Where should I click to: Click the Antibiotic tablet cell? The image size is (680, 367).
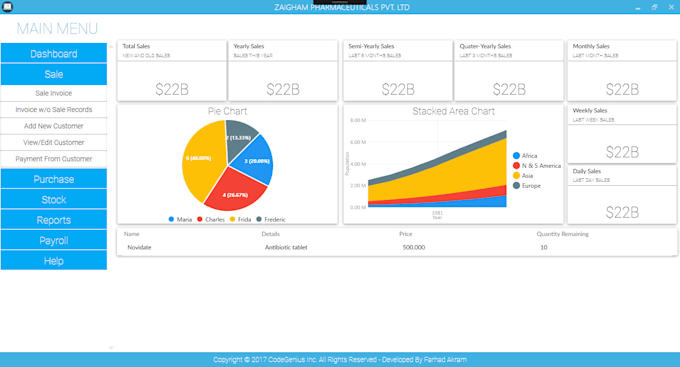[286, 247]
